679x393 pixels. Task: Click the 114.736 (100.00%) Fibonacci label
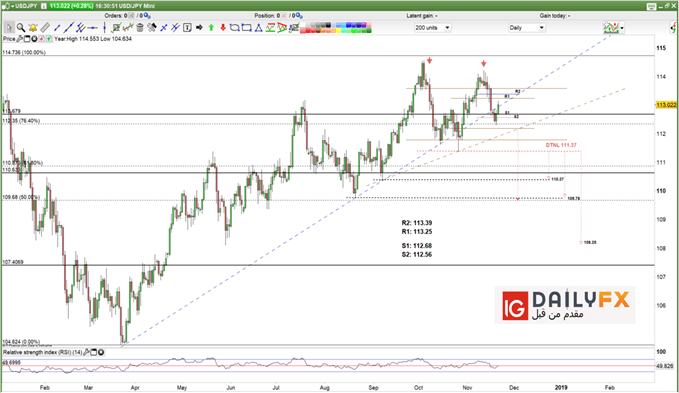coord(24,52)
